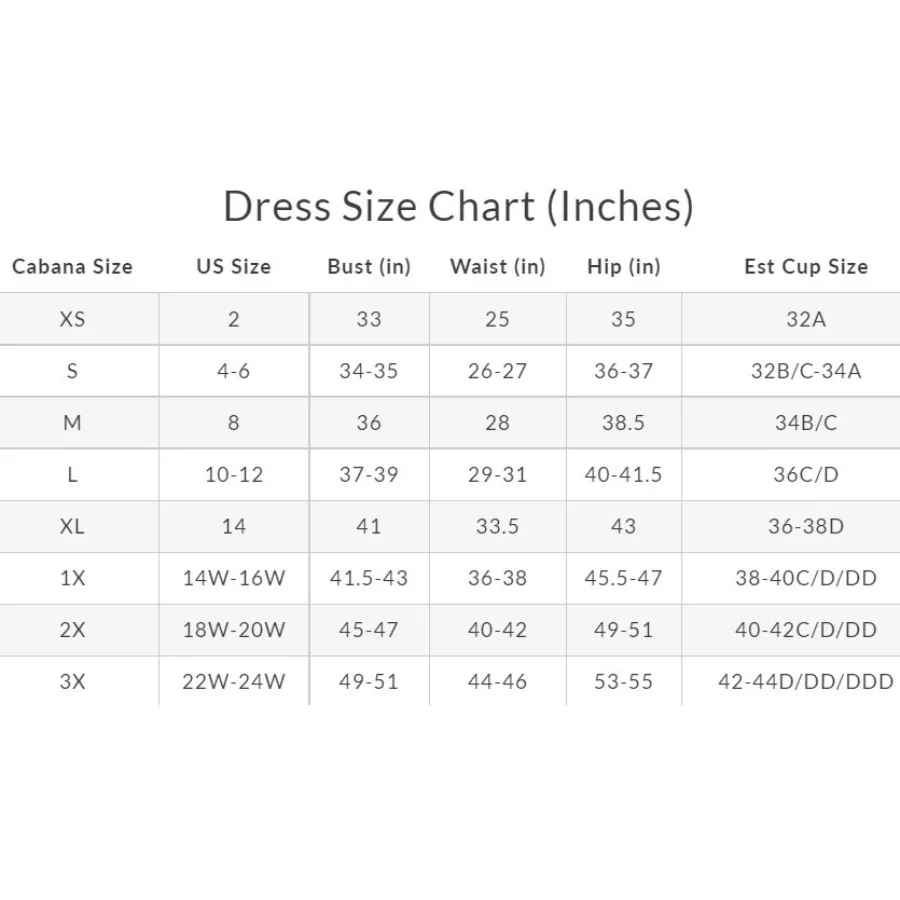
Task: Click the 45.5-47 hip measurement cell
Action: pyautogui.click(x=623, y=578)
